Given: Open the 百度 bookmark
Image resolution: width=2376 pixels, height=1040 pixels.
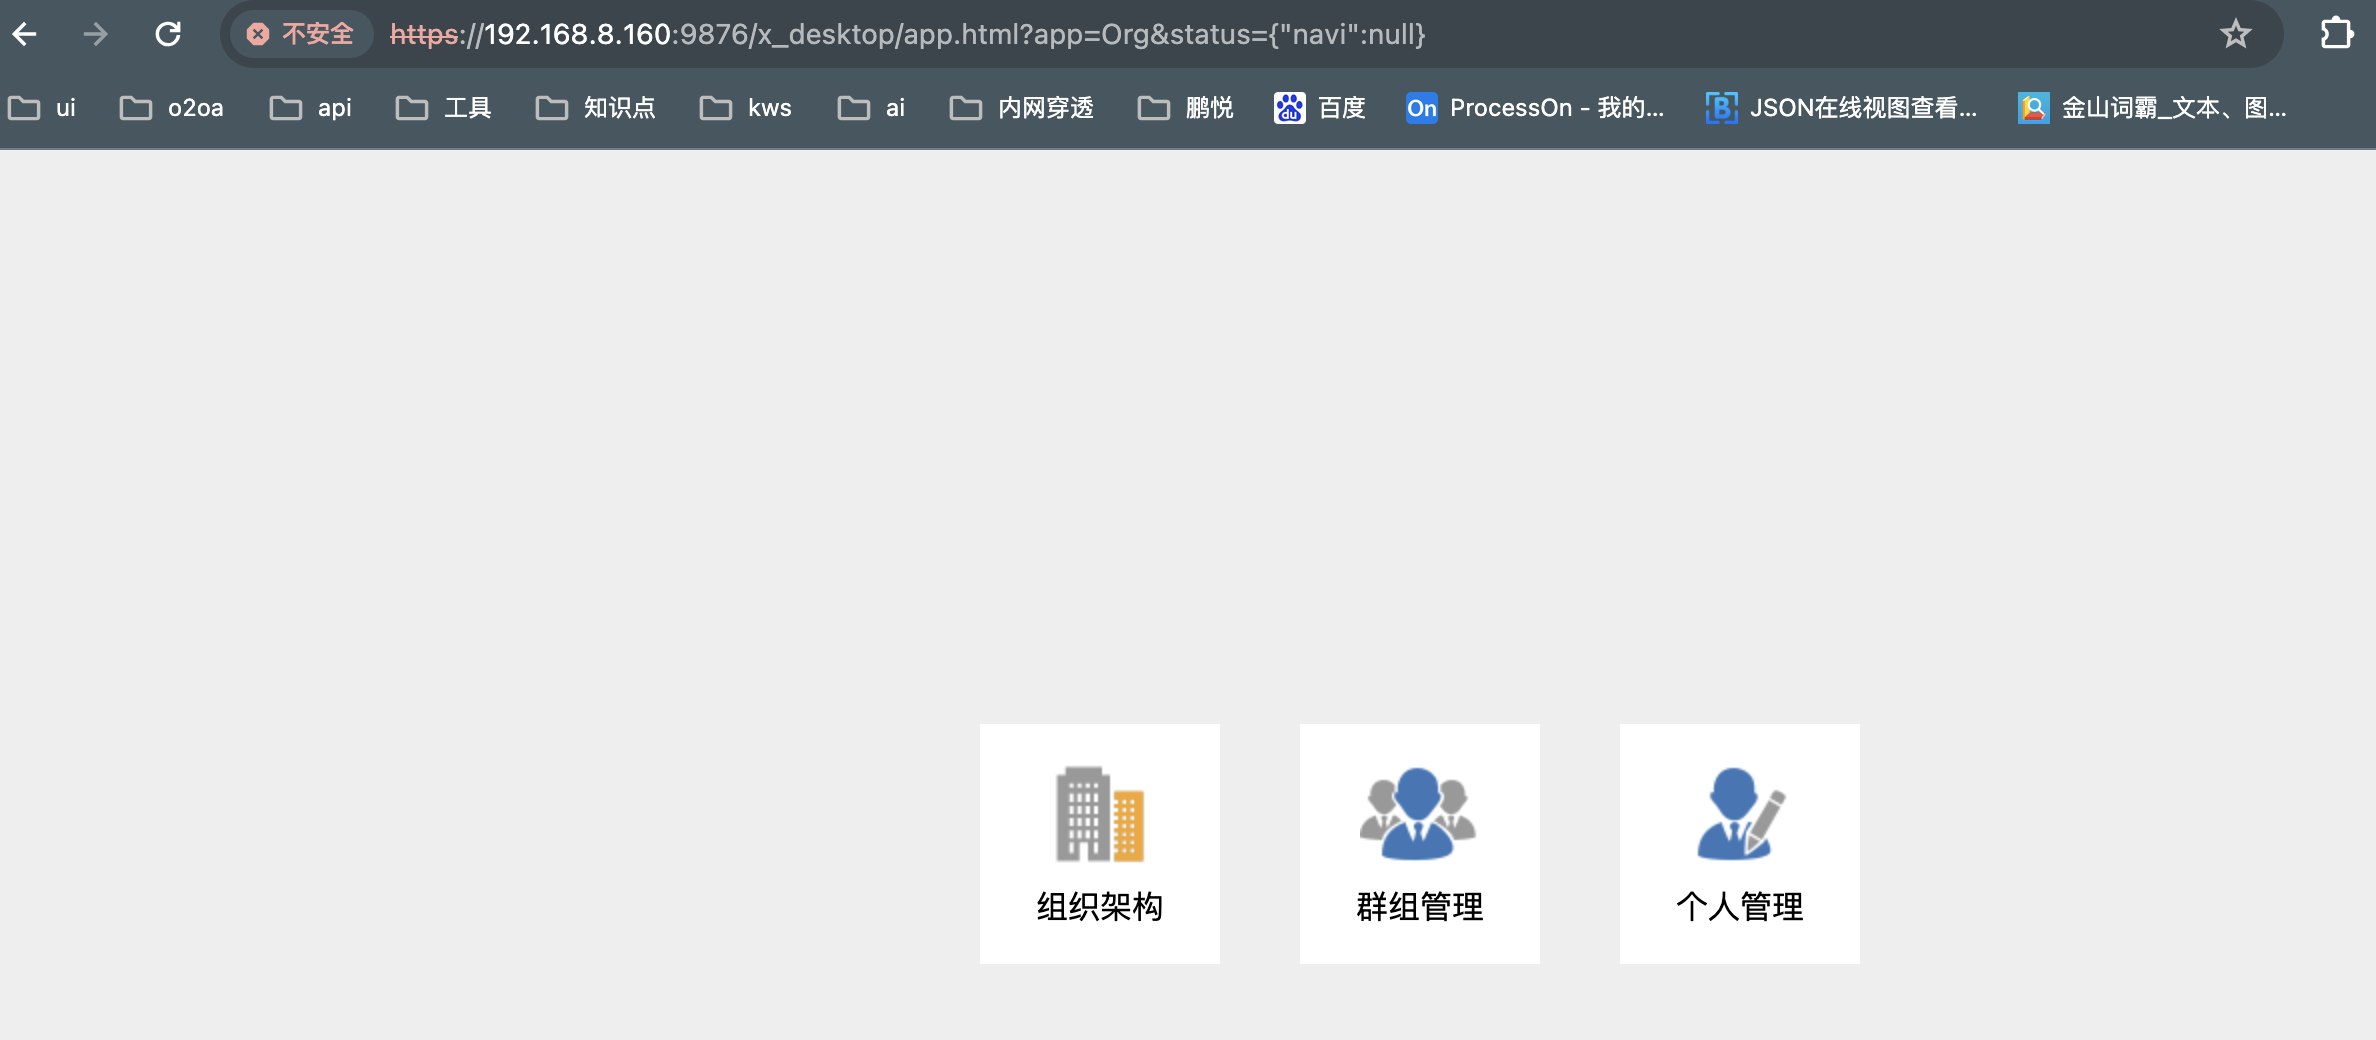Looking at the screenshot, I should [x=1320, y=108].
